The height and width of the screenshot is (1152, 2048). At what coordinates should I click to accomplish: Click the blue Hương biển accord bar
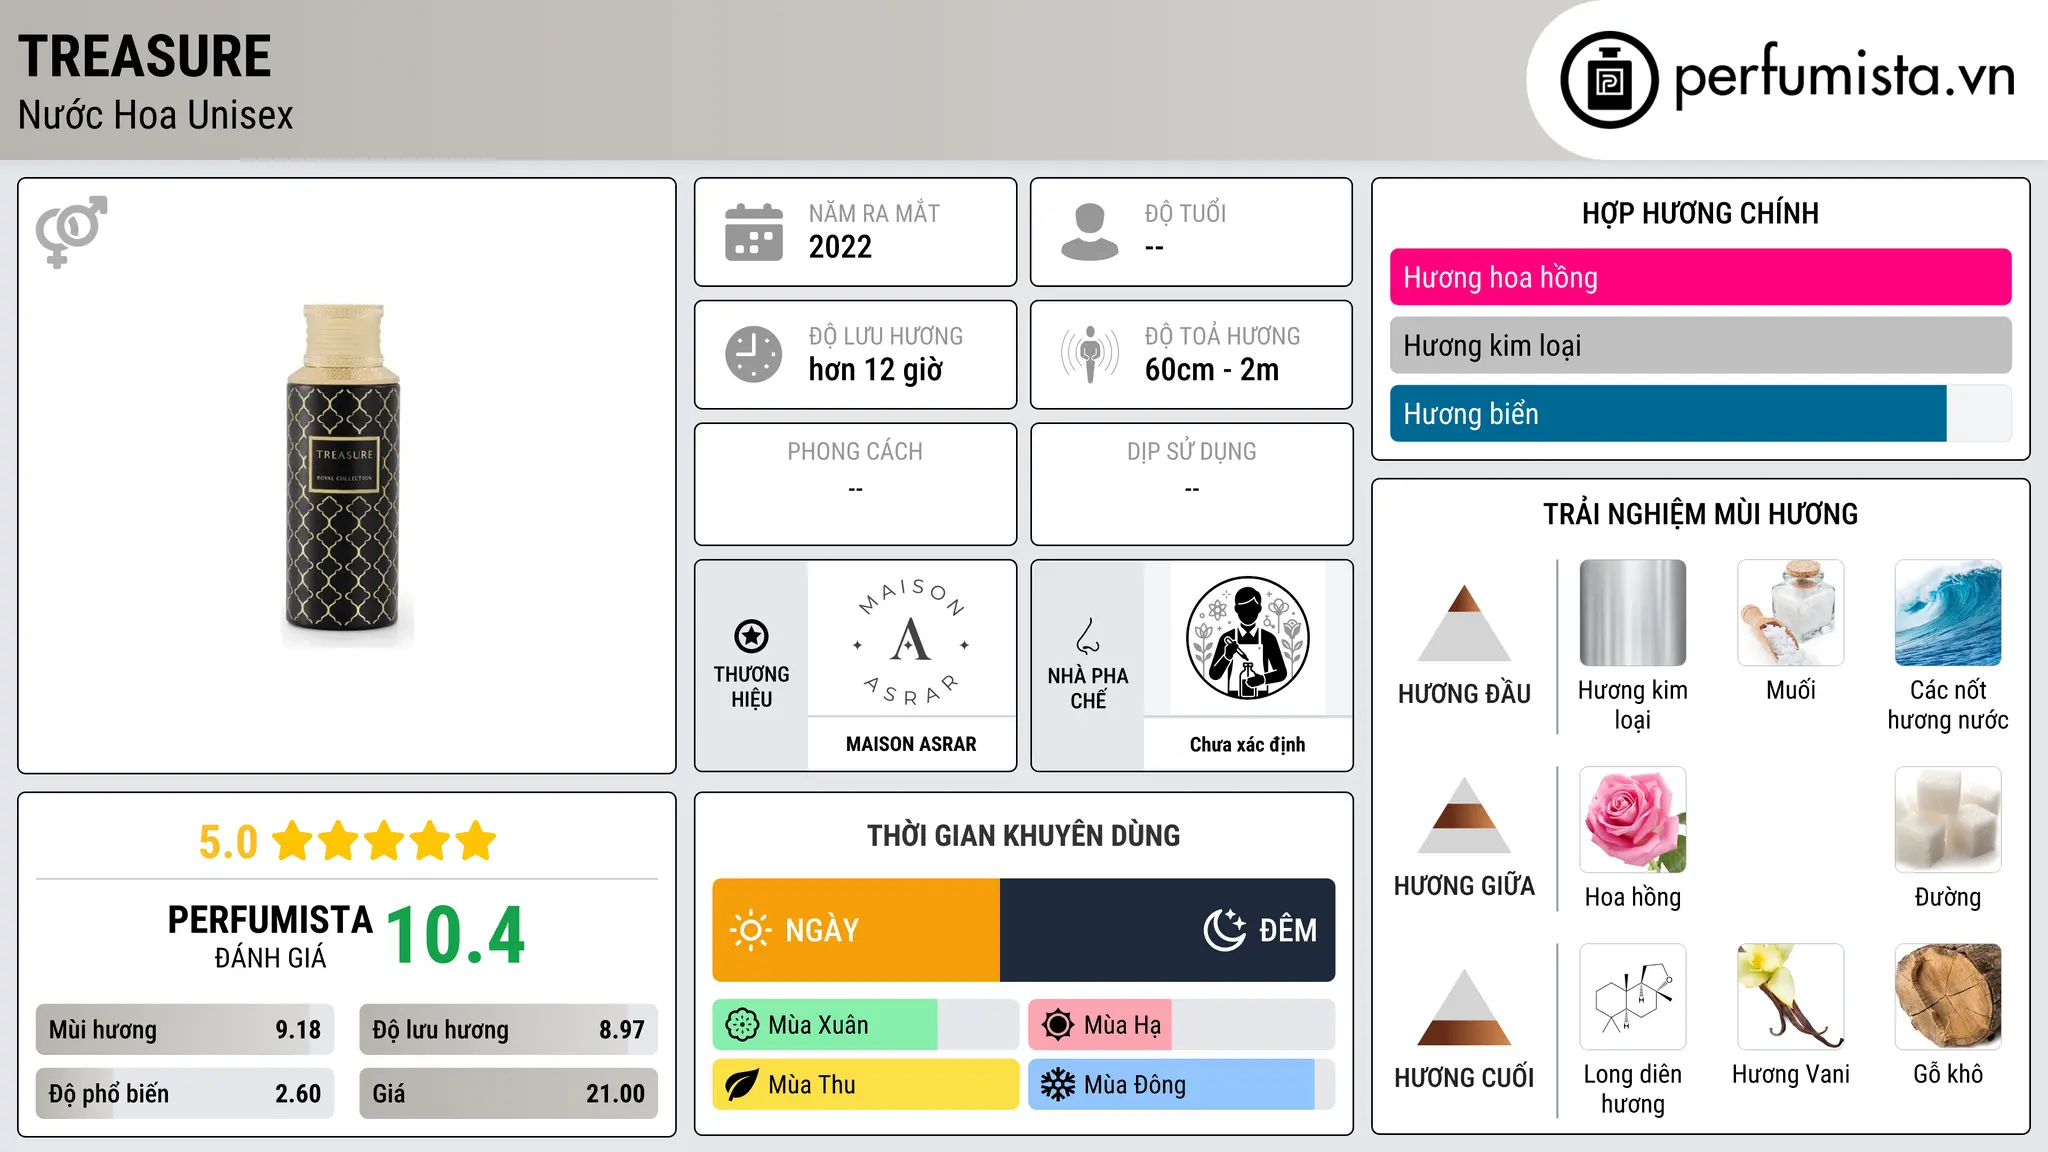(1668, 413)
